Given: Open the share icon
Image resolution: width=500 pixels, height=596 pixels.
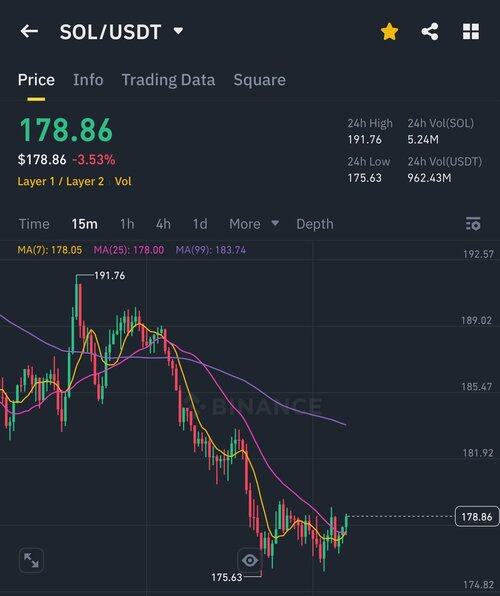Looking at the screenshot, I should [x=430, y=32].
